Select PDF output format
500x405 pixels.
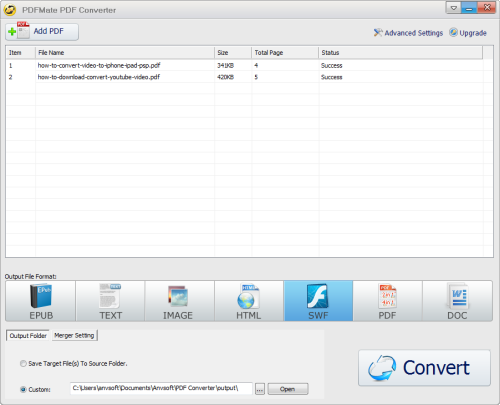[x=388, y=301]
